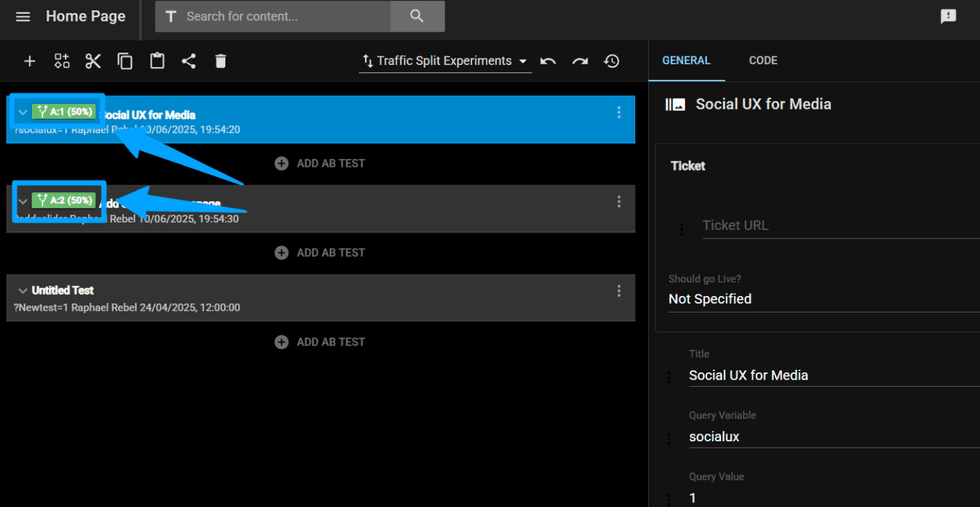
Task: Expand the Untitled Test chevron
Action: (x=23, y=291)
